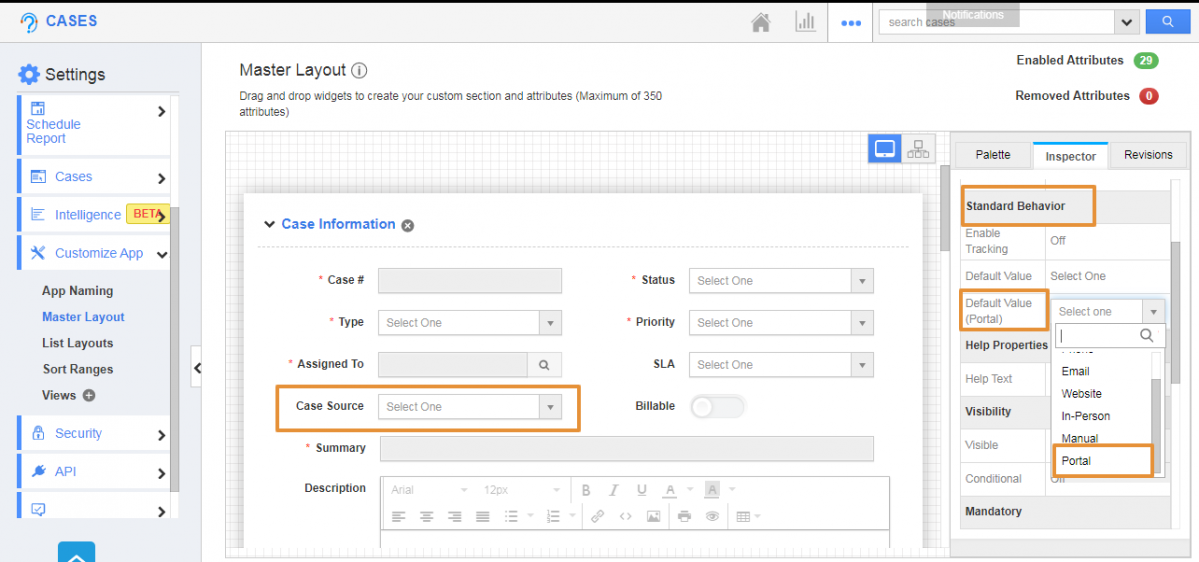The width and height of the screenshot is (1199, 562).
Task: Go to the Home icon in header
Action: [x=761, y=22]
